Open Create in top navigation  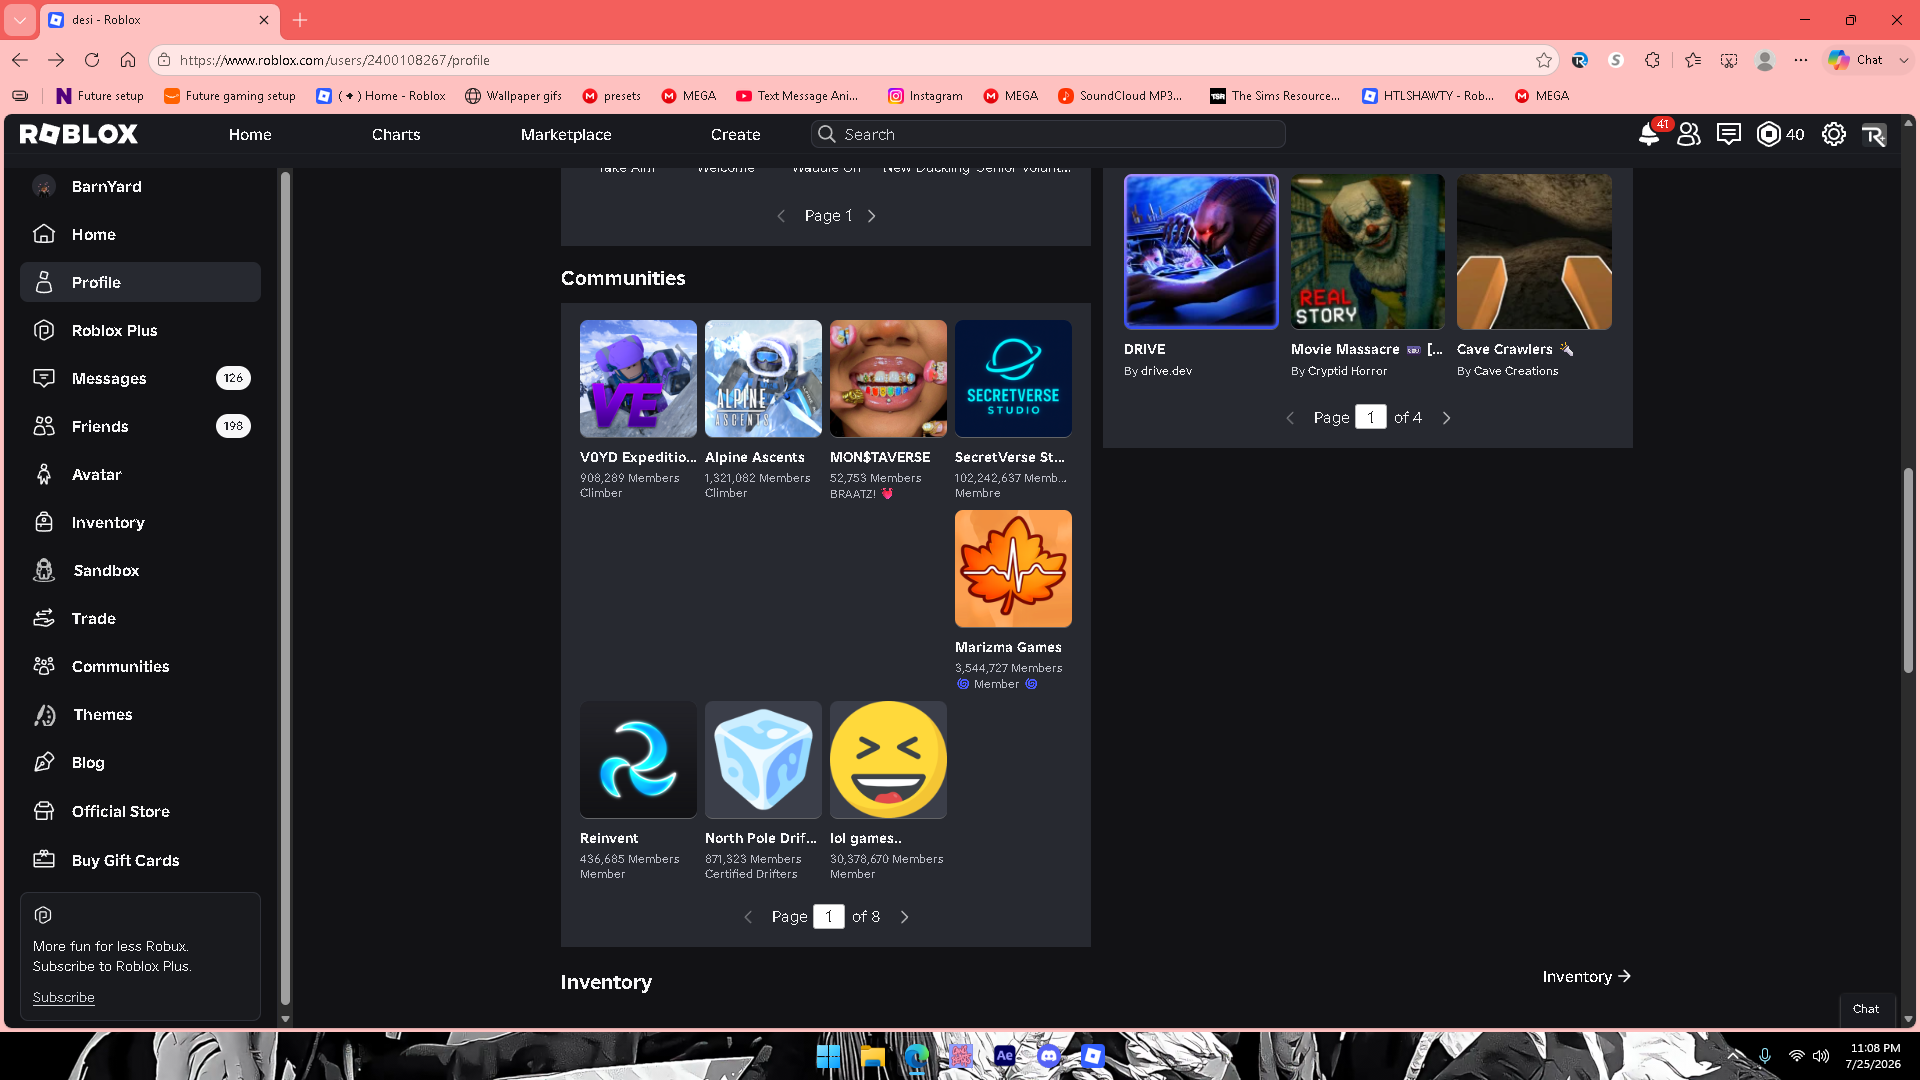tap(736, 134)
